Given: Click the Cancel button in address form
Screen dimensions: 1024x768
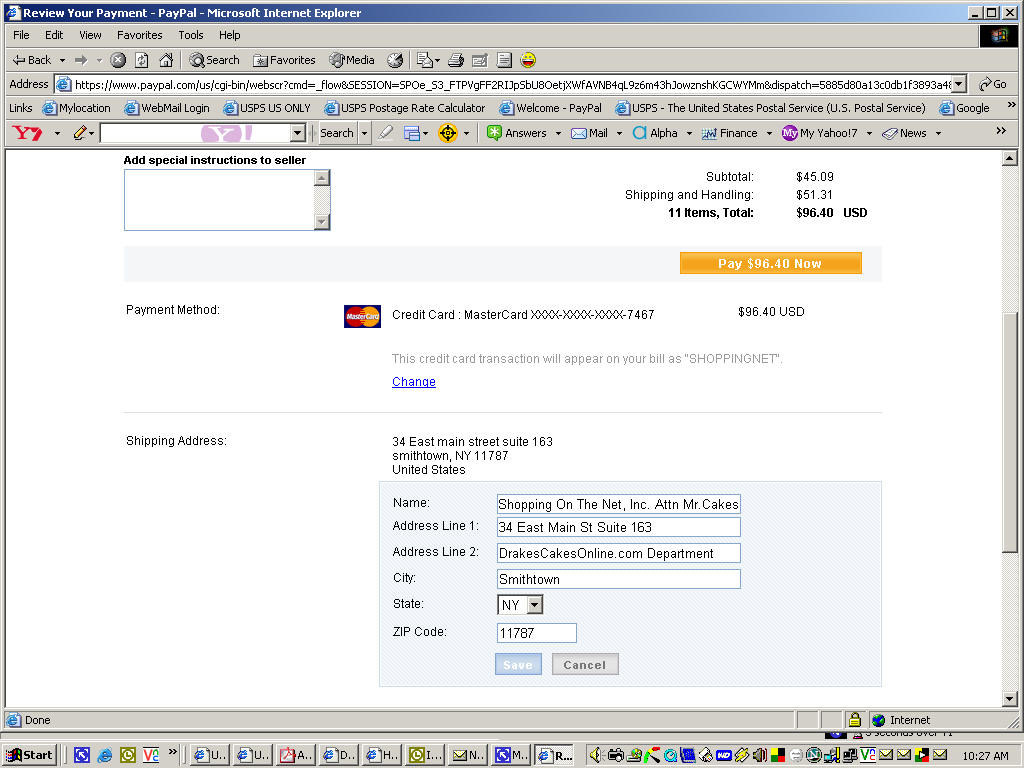Looking at the screenshot, I should click(584, 665).
